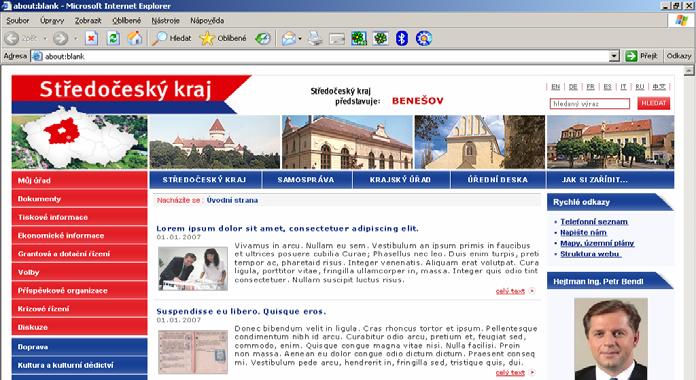Click the Stop loading toolbar icon
The height and width of the screenshot is (380, 696).
coord(91,39)
